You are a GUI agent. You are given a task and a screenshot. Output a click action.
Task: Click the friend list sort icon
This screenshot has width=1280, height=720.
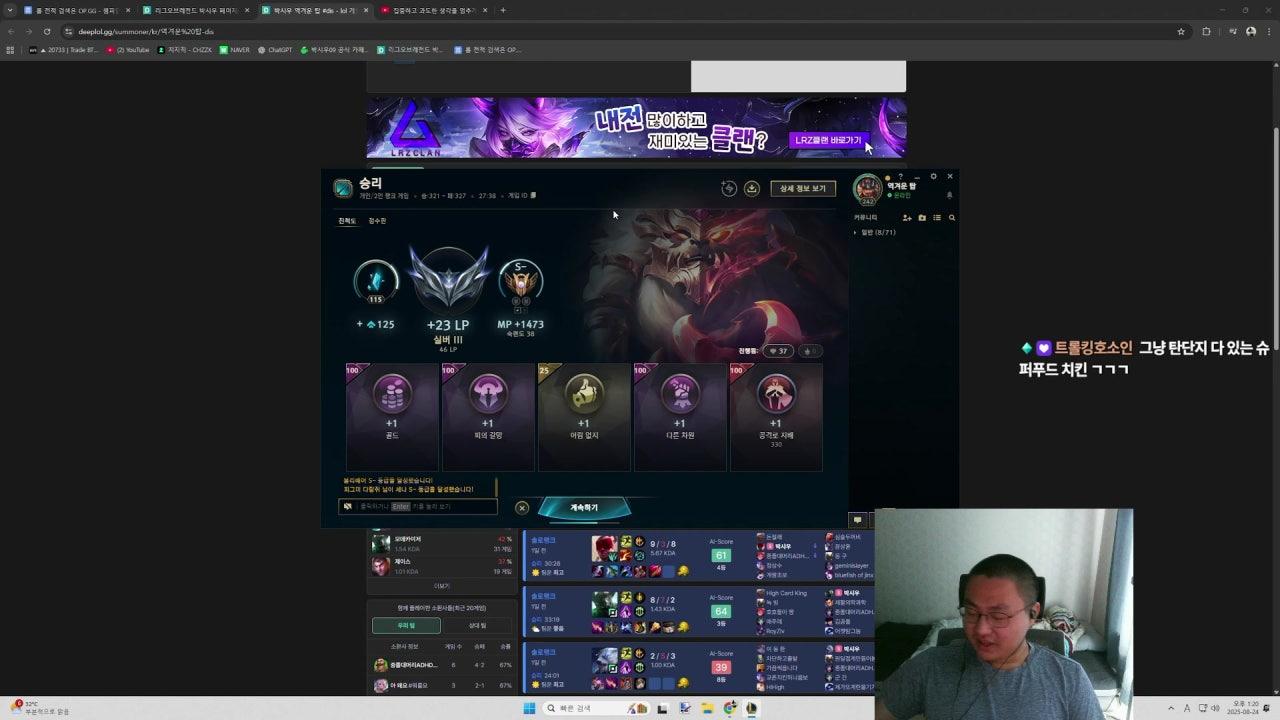(x=937, y=217)
